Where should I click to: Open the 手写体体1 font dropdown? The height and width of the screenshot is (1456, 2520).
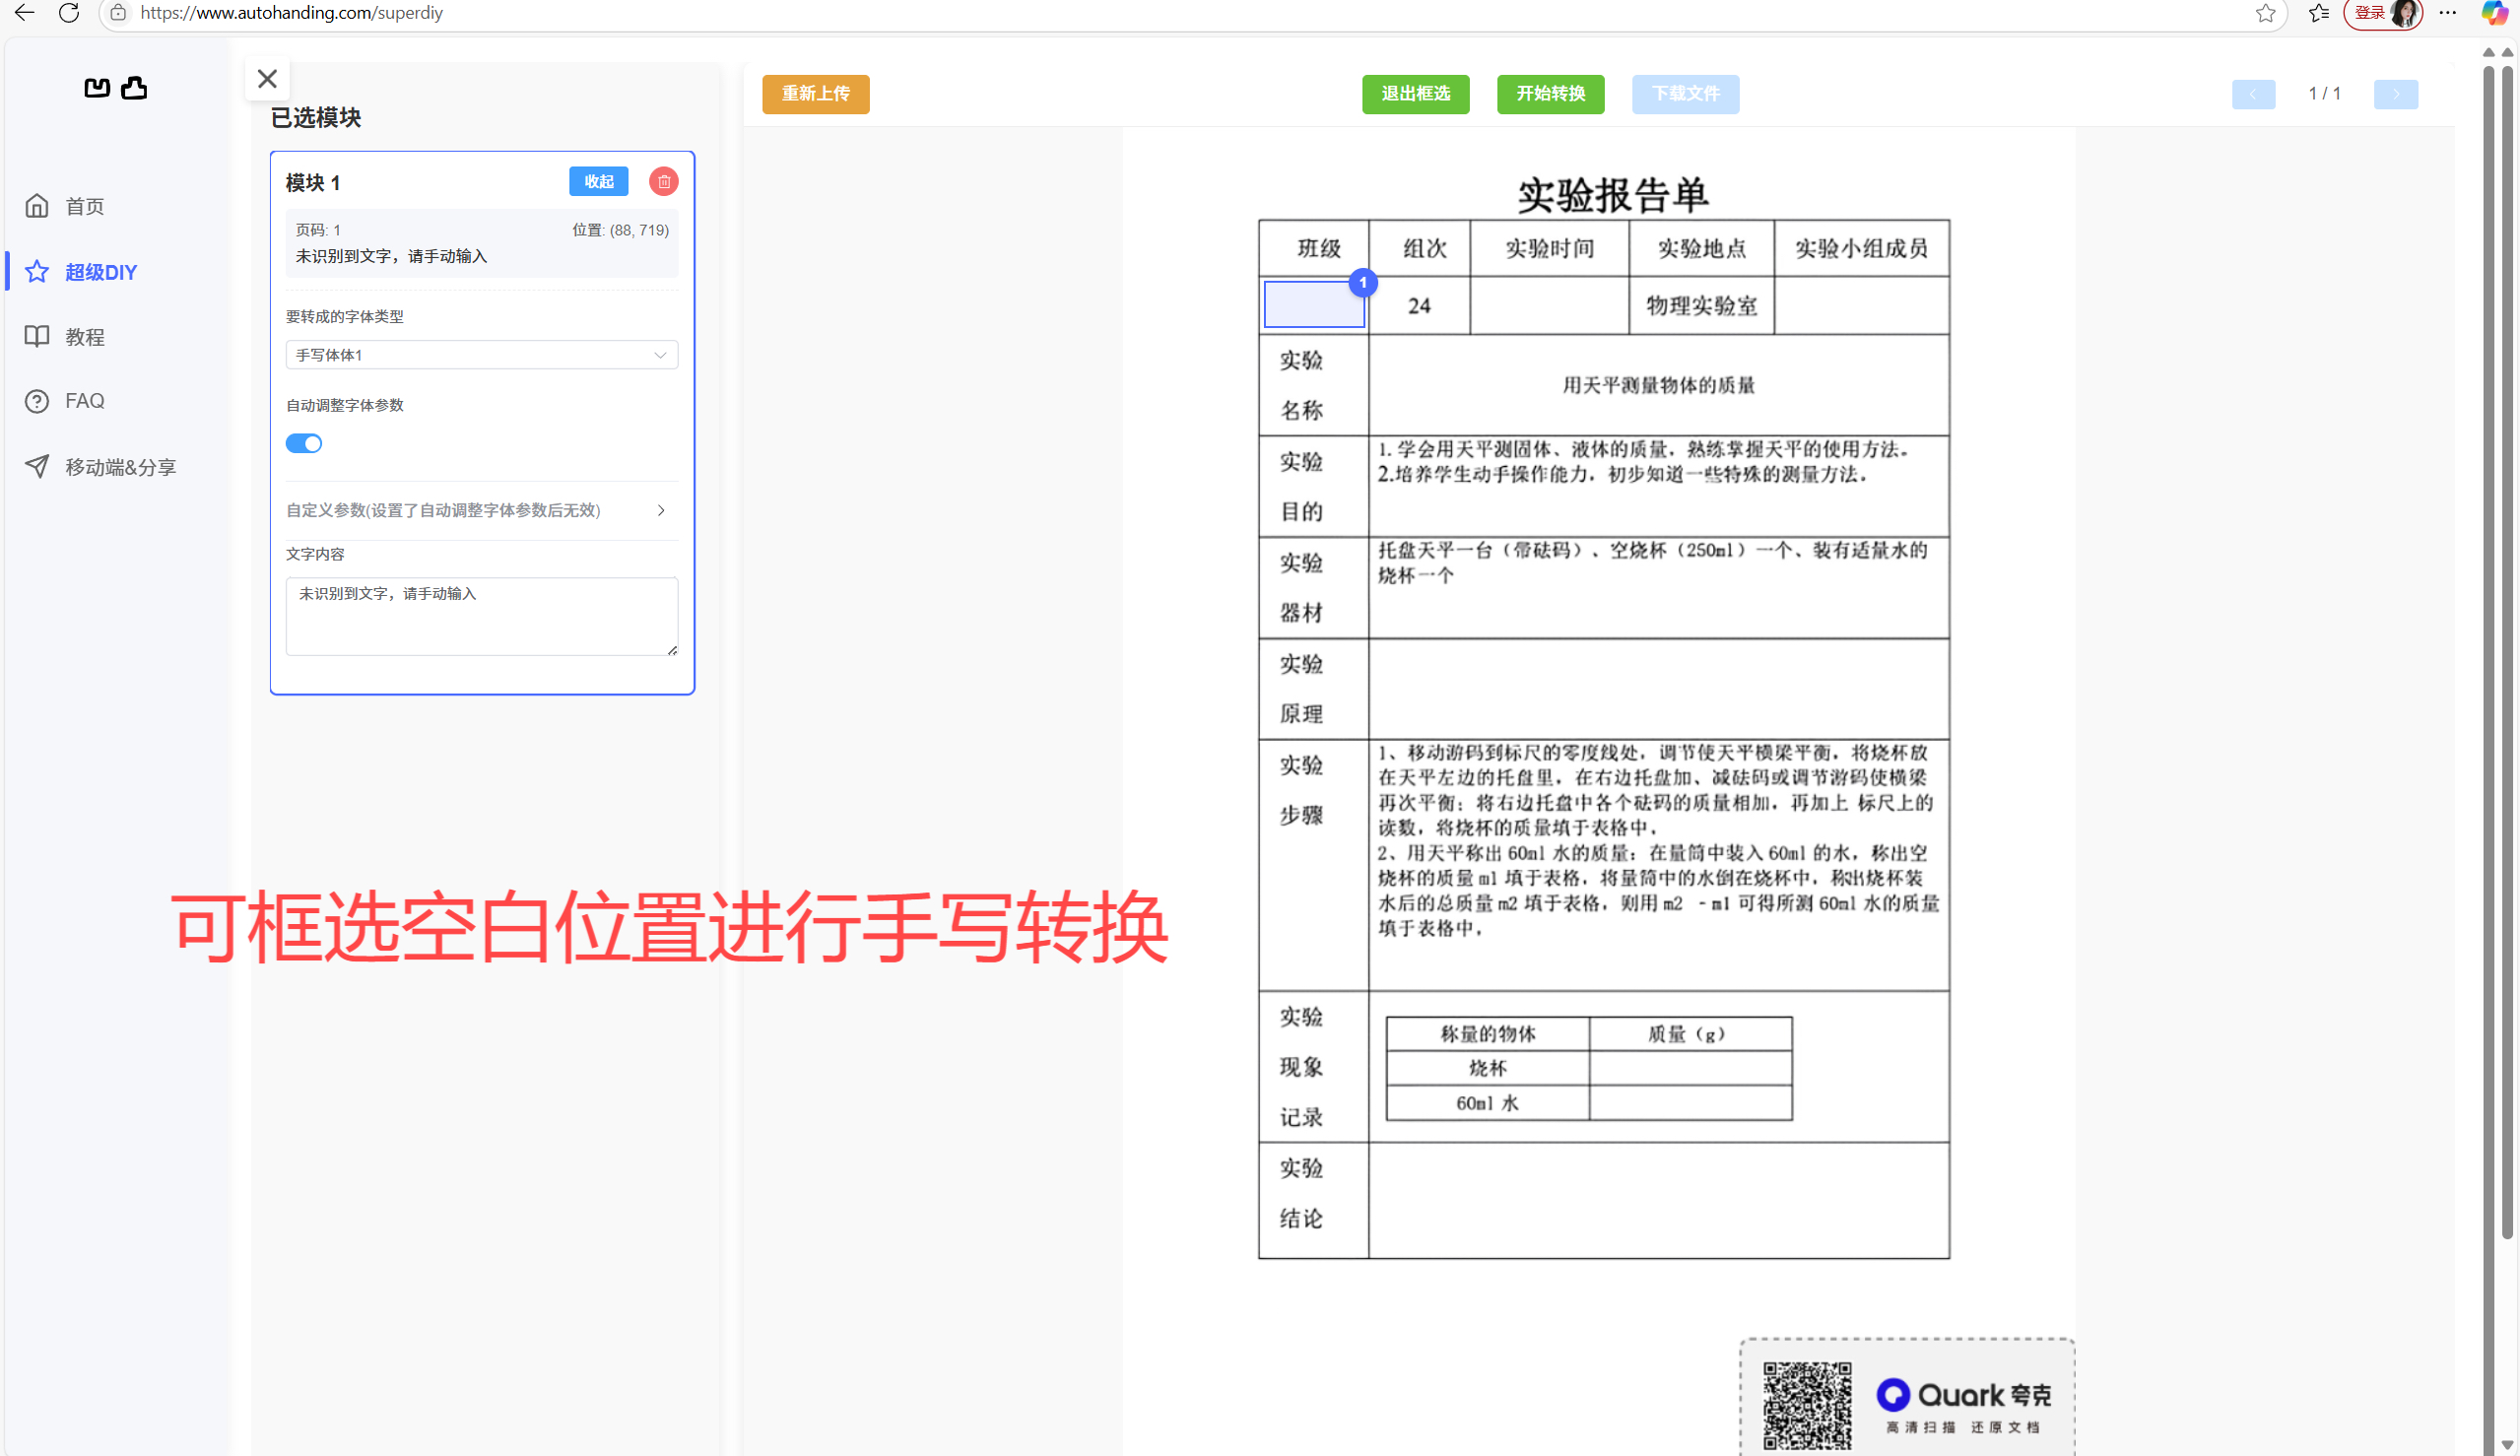(x=481, y=354)
